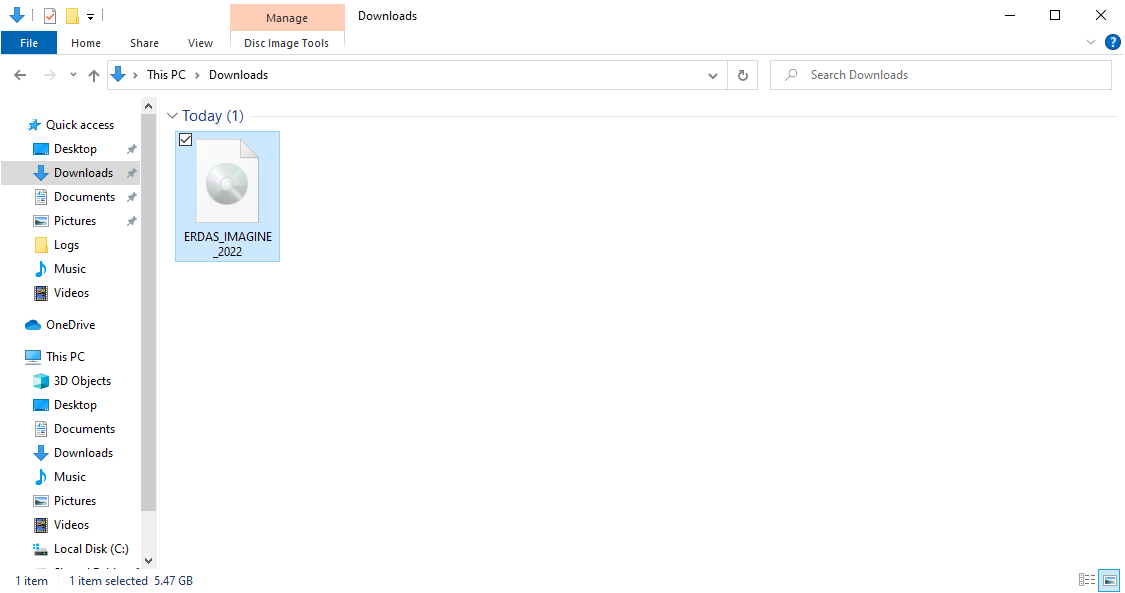Open the File menu
This screenshot has width=1125, height=593.
tap(29, 43)
